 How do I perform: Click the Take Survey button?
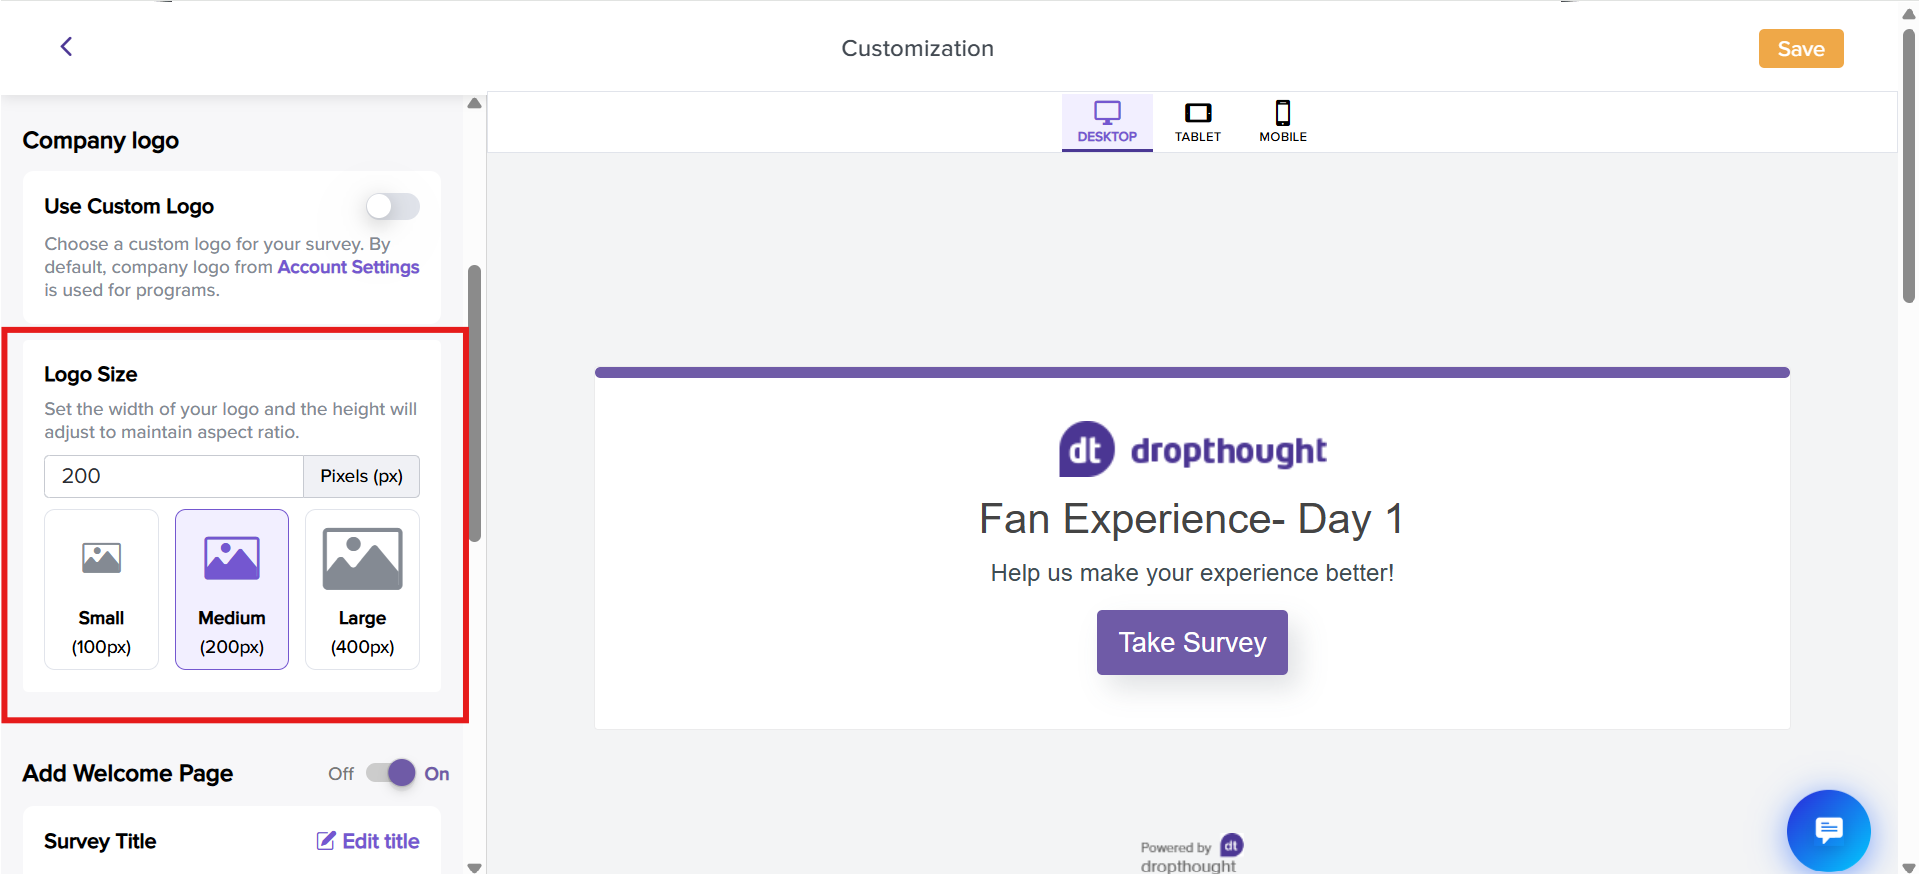pyautogui.click(x=1191, y=642)
